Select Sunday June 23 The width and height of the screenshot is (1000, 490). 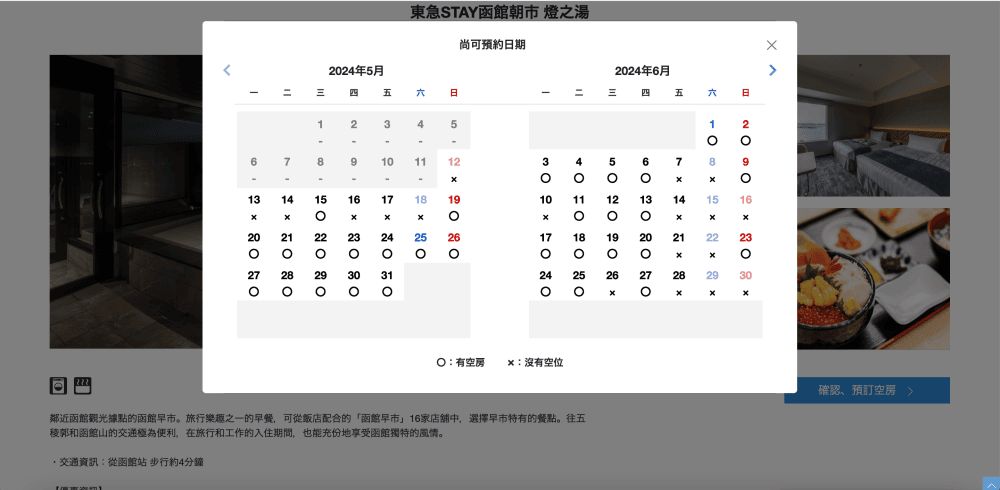[746, 245]
